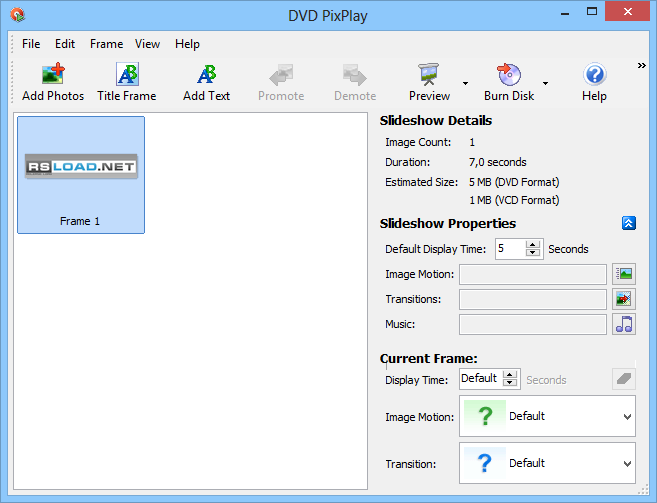Click the Demote arrow icon

355,74
